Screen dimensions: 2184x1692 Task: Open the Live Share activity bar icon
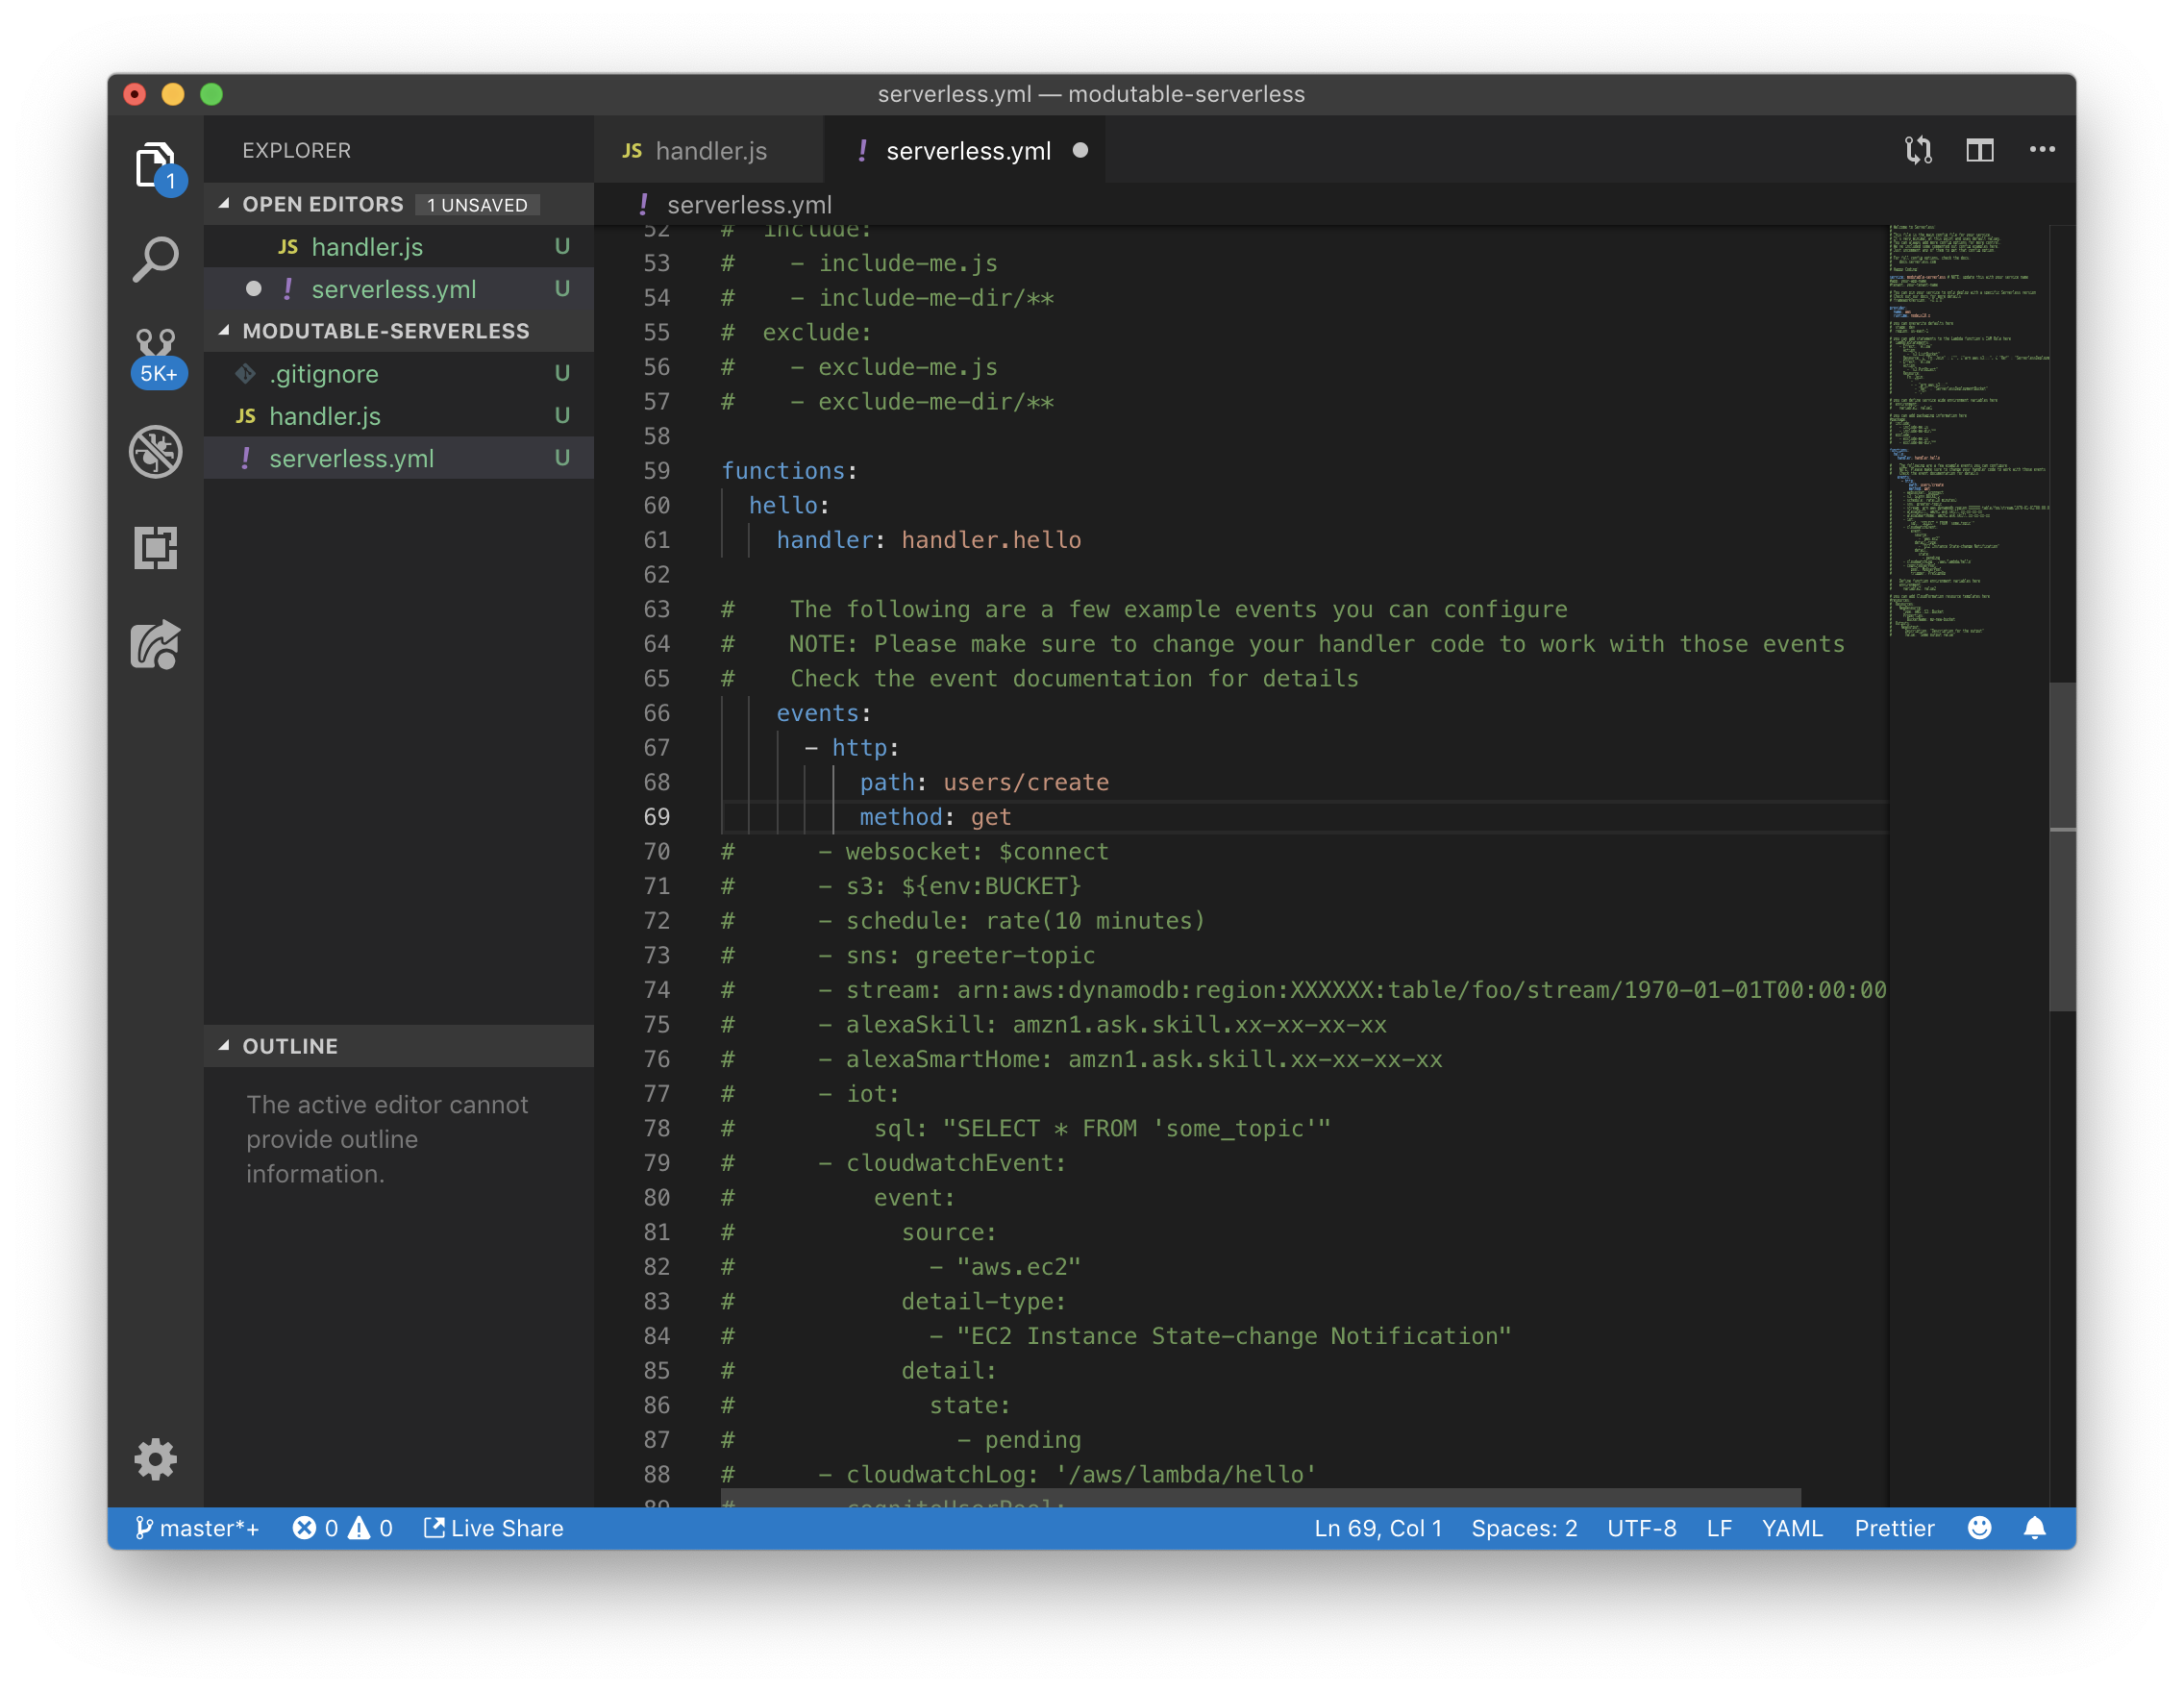point(155,645)
